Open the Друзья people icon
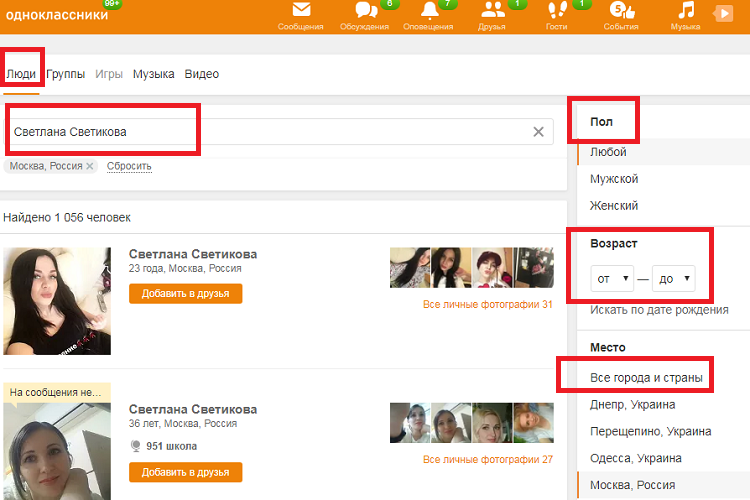 pos(492,11)
